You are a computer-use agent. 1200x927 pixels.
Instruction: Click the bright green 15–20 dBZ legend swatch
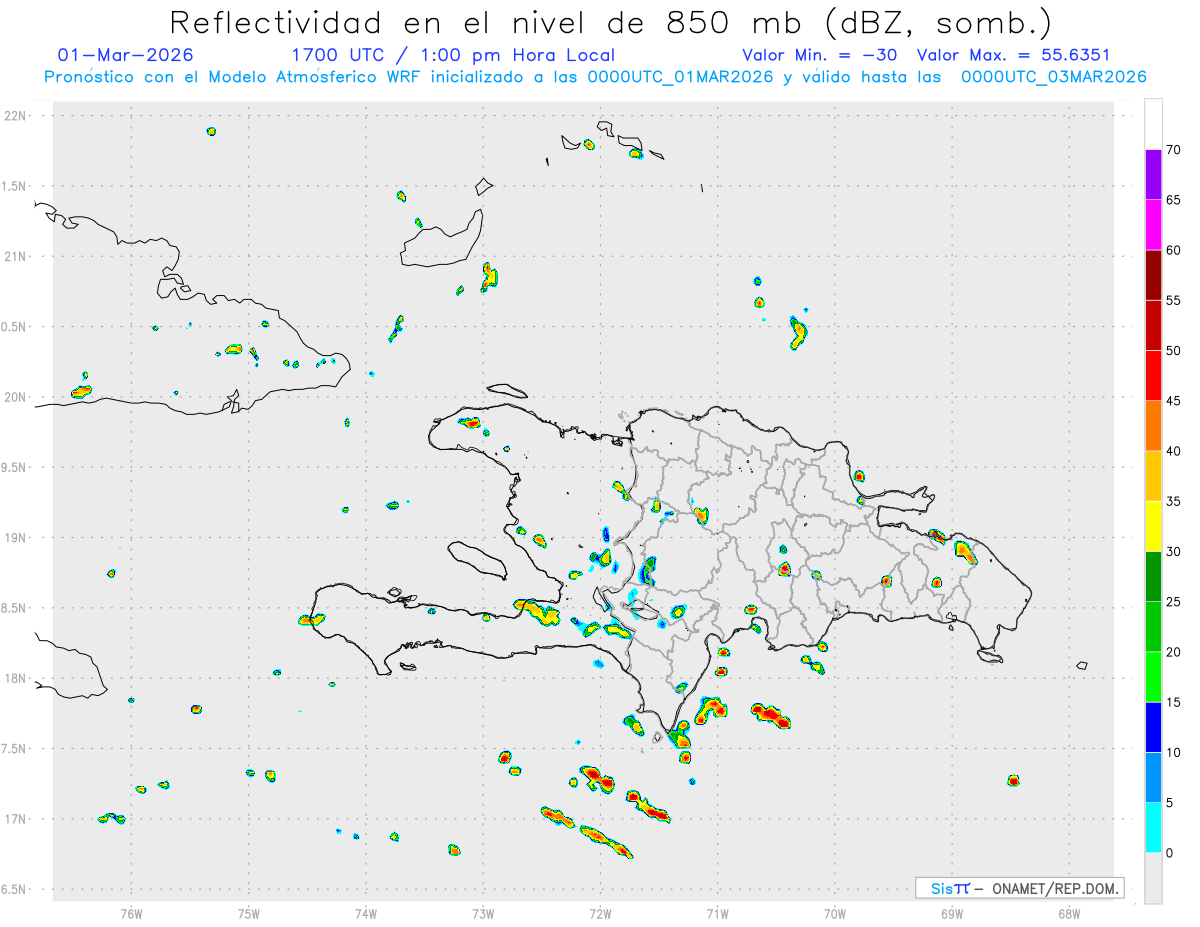tap(1153, 677)
